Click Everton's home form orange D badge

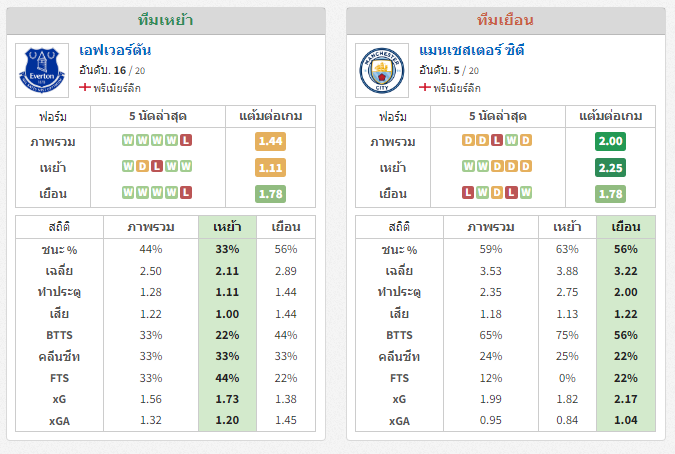pyautogui.click(x=142, y=166)
